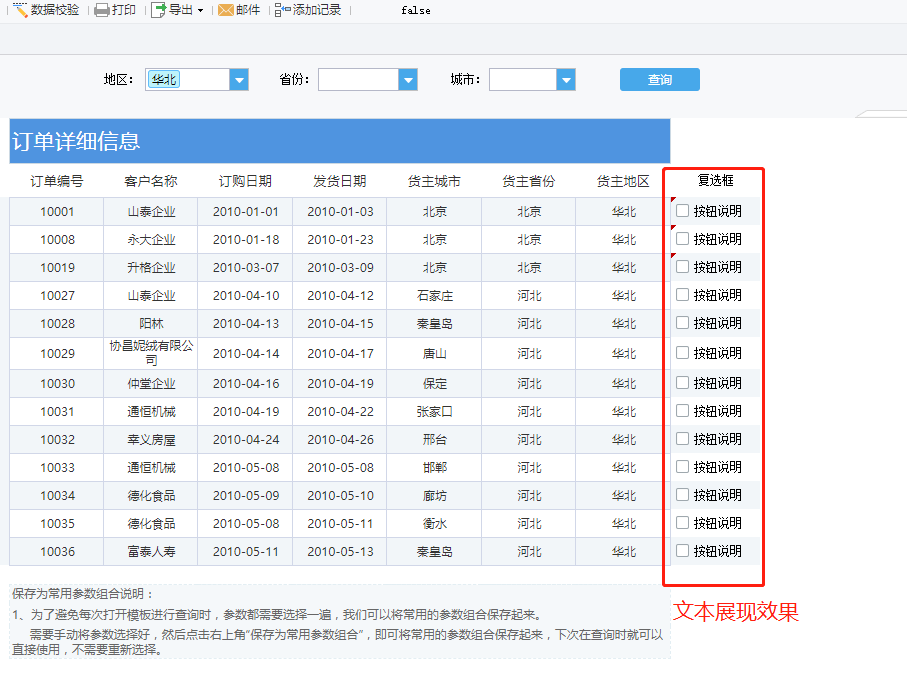Toggle the checkbox in row 10028
Image resolution: width=907 pixels, height=694 pixels.
(683, 322)
